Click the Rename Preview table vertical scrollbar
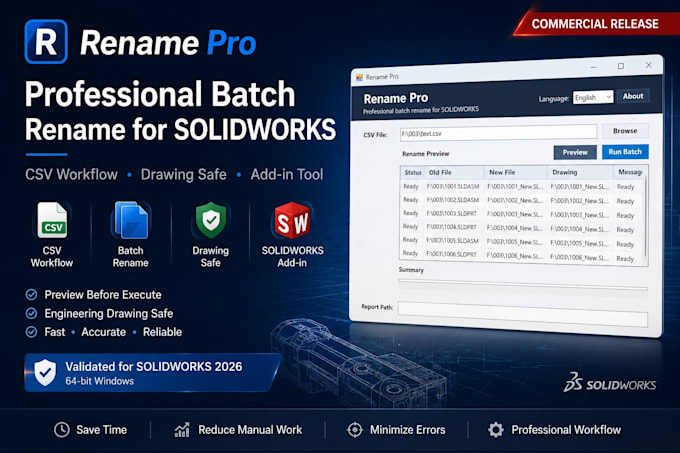680x453 pixels. [646, 215]
